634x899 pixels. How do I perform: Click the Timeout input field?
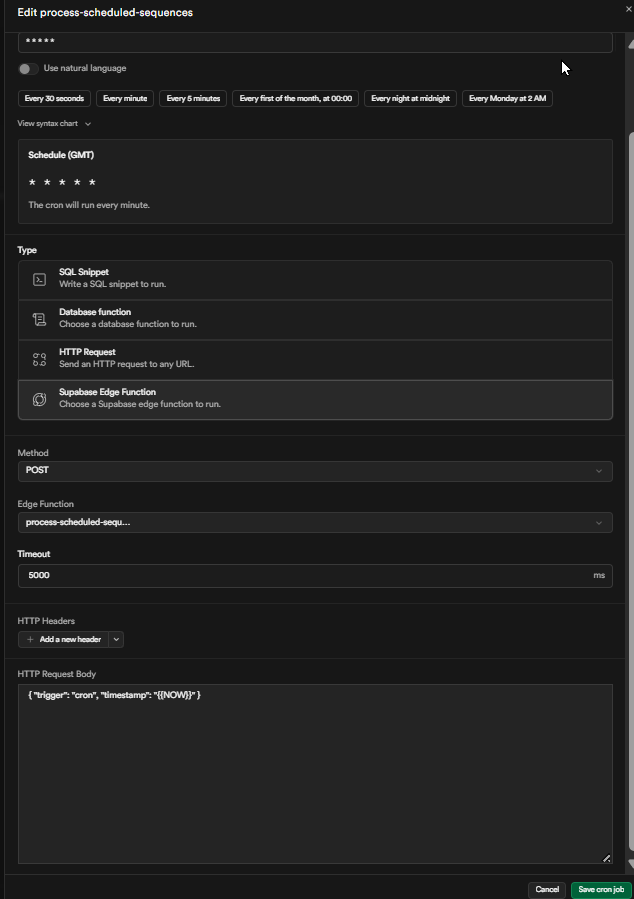point(300,576)
